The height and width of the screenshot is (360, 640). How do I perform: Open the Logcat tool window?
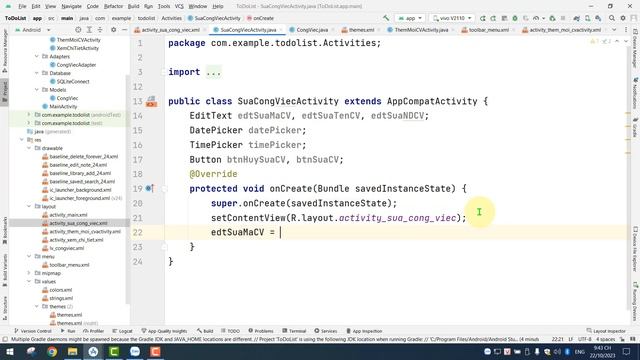pos(122,331)
